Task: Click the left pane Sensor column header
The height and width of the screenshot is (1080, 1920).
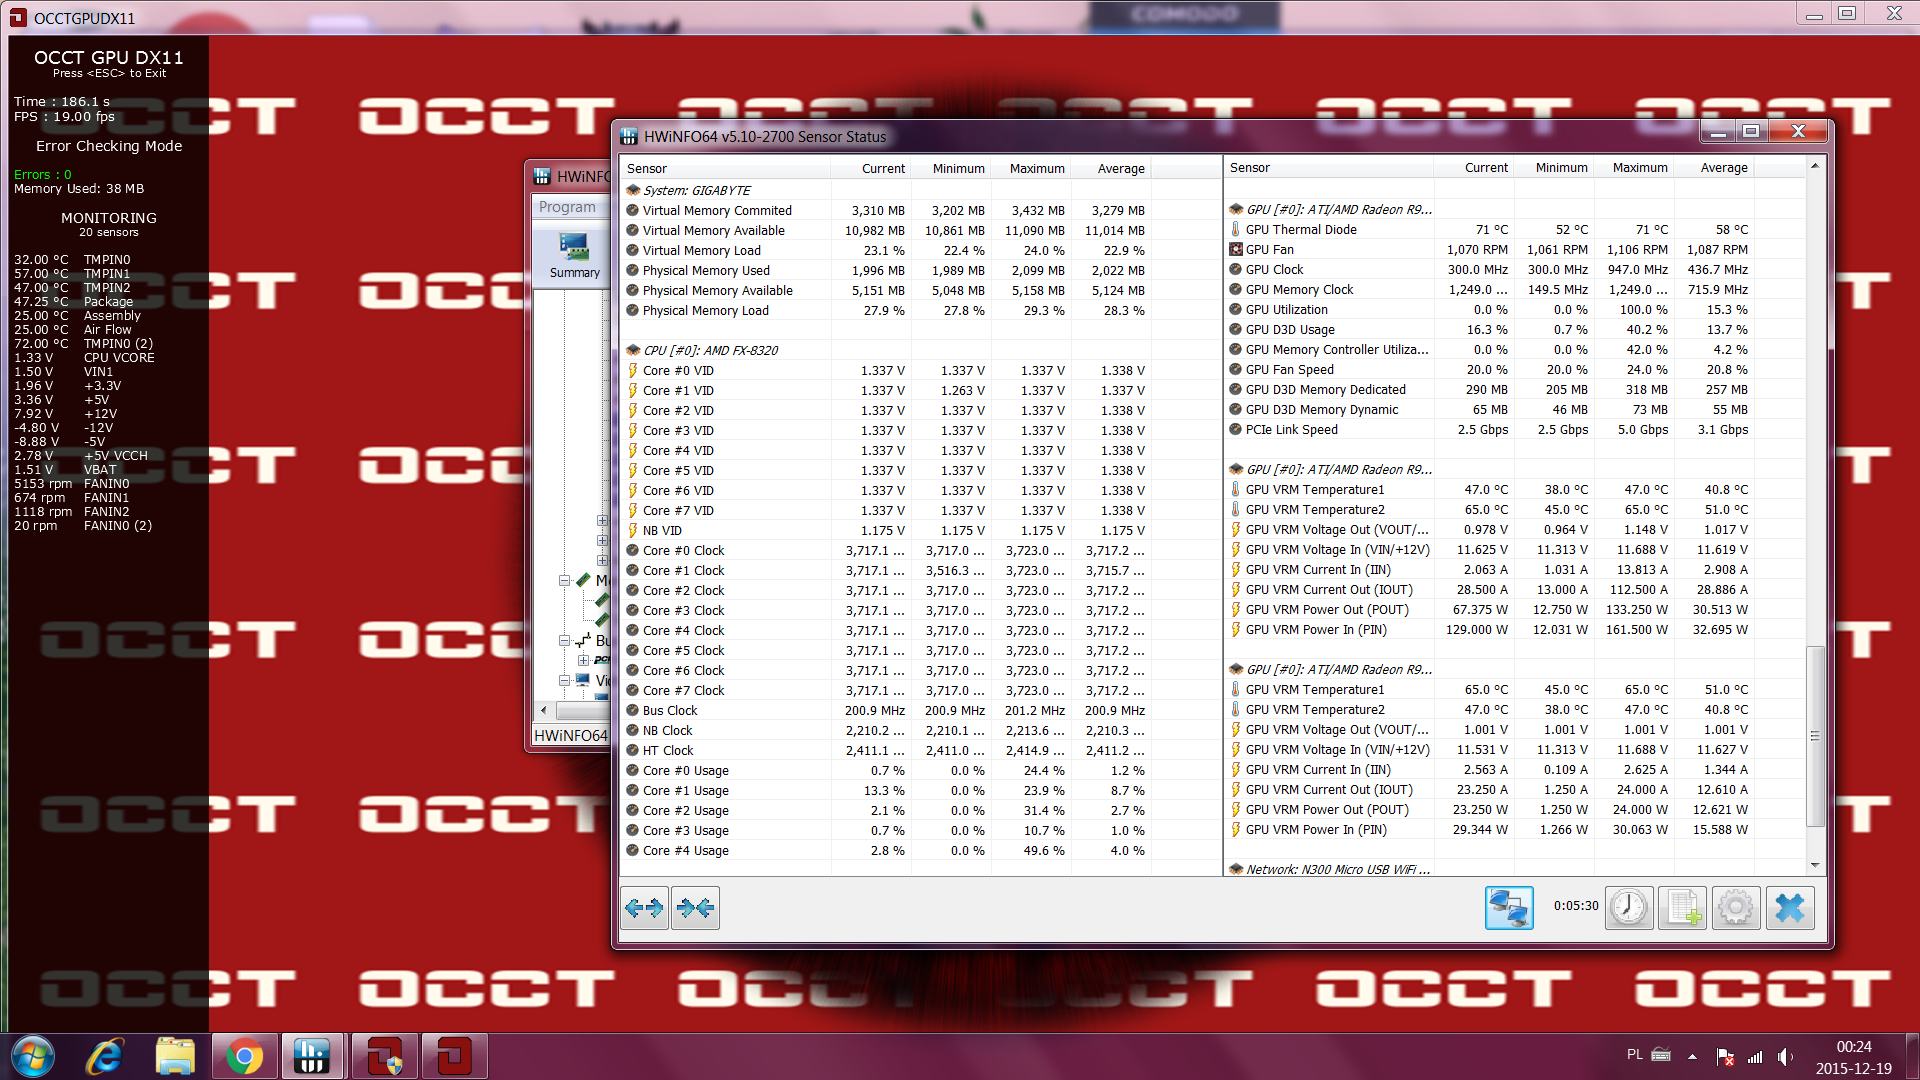Action: 725,169
